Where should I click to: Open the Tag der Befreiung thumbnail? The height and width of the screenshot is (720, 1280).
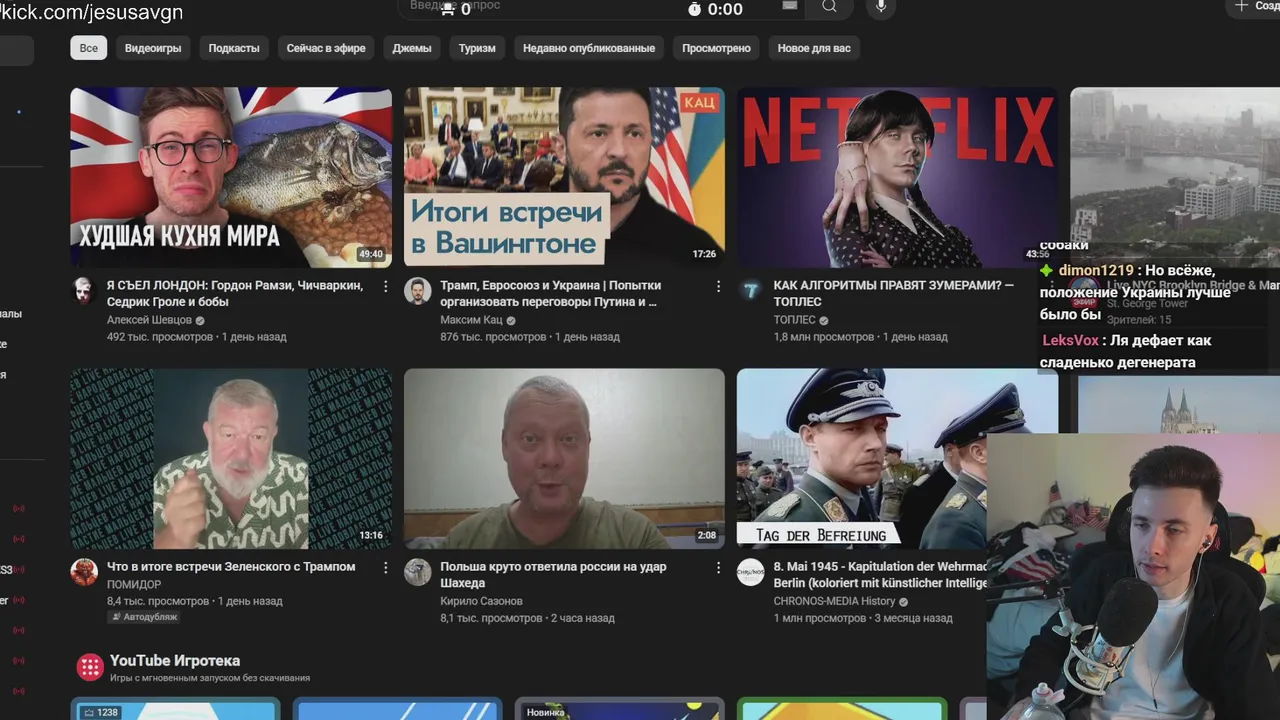862,458
